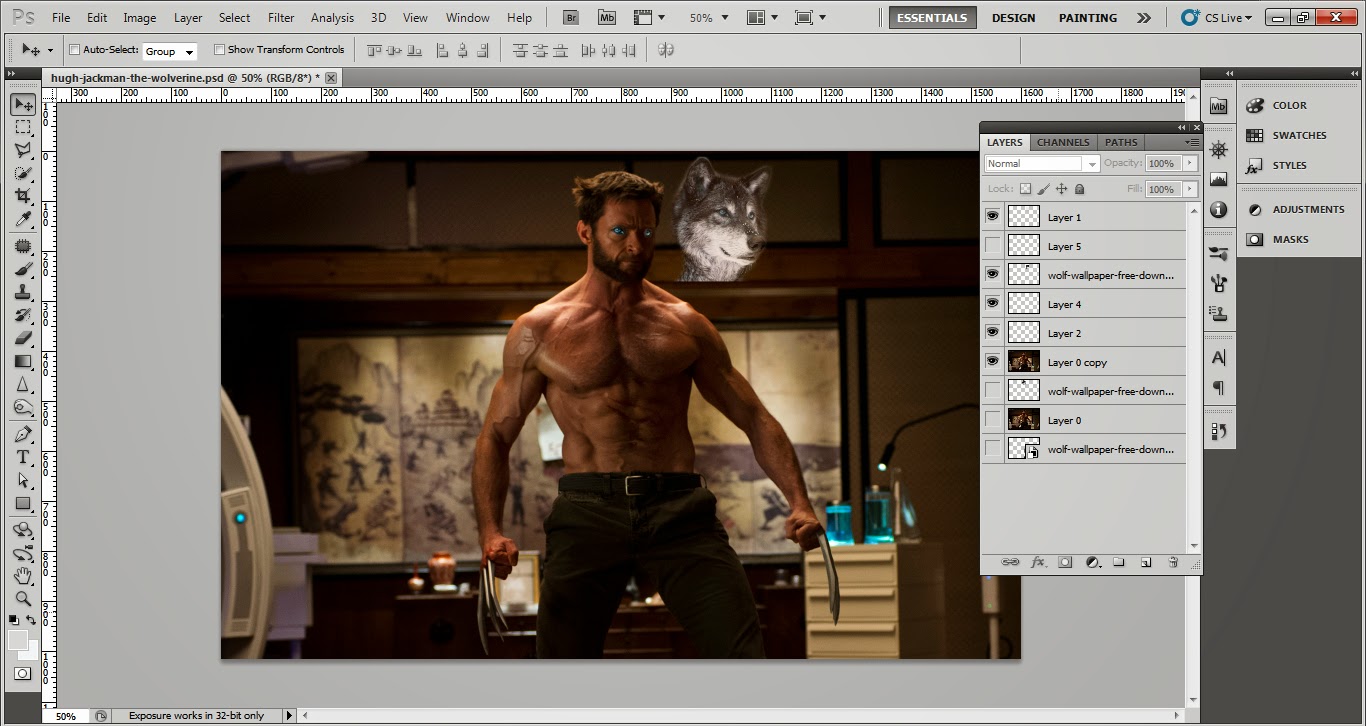Show Layer 5 by toggling its visibility
1366x726 pixels.
(x=992, y=245)
